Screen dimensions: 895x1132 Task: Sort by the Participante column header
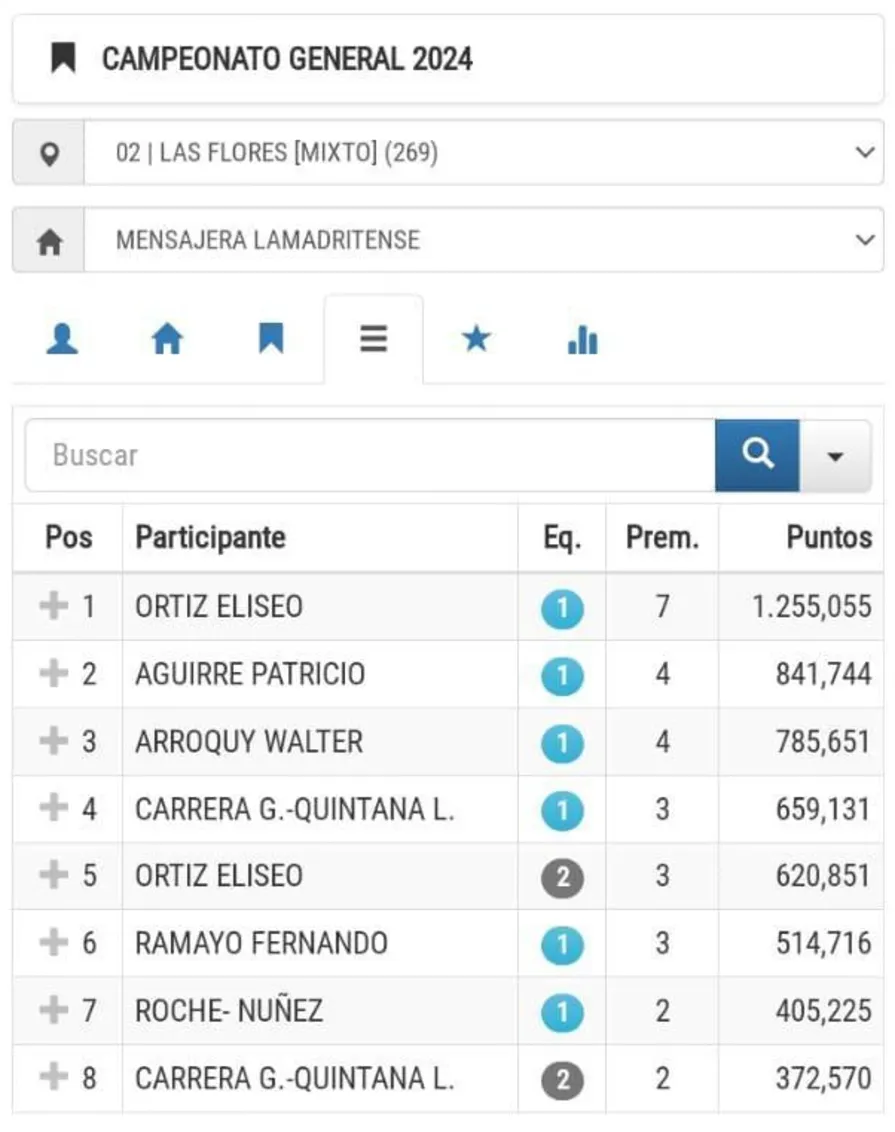[x=210, y=537]
